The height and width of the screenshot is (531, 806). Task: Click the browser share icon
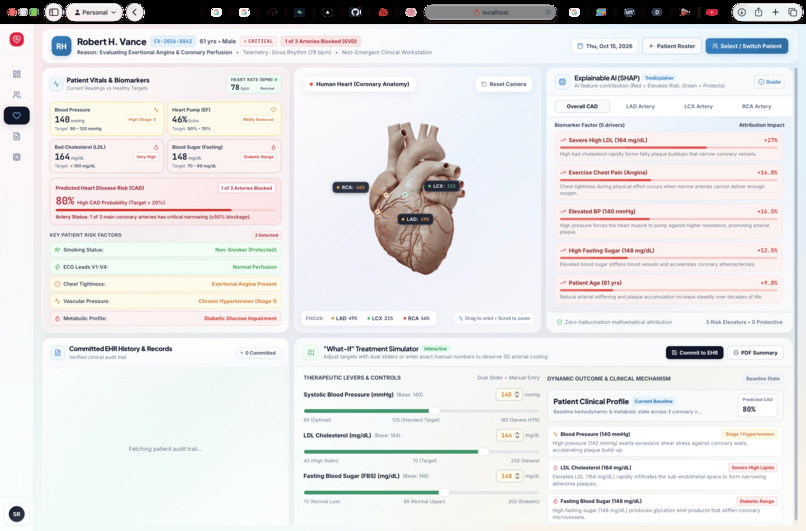[758, 12]
